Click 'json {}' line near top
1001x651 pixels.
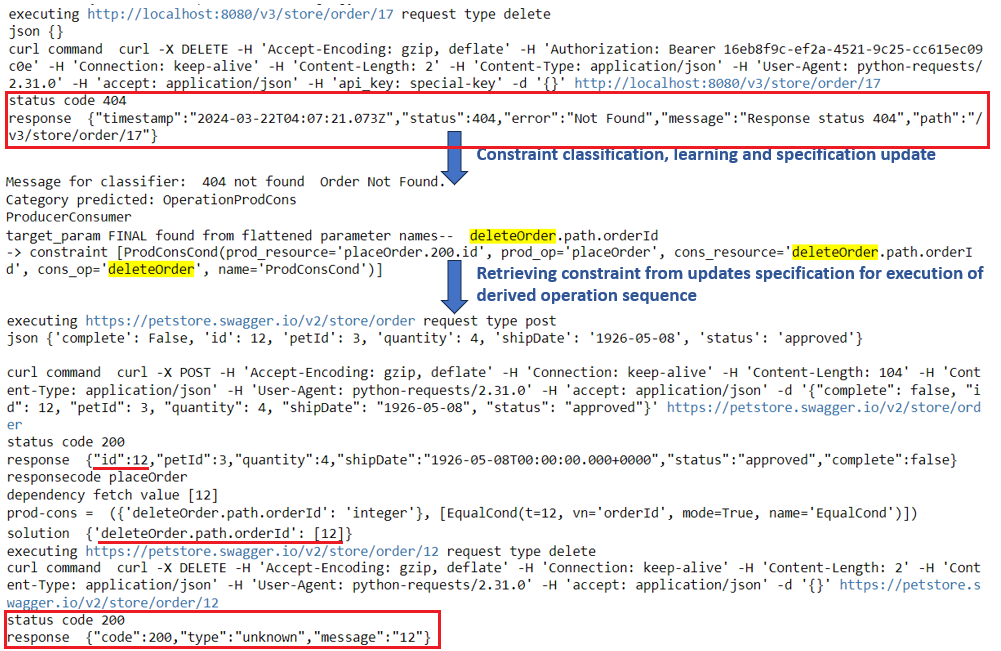click(36, 31)
